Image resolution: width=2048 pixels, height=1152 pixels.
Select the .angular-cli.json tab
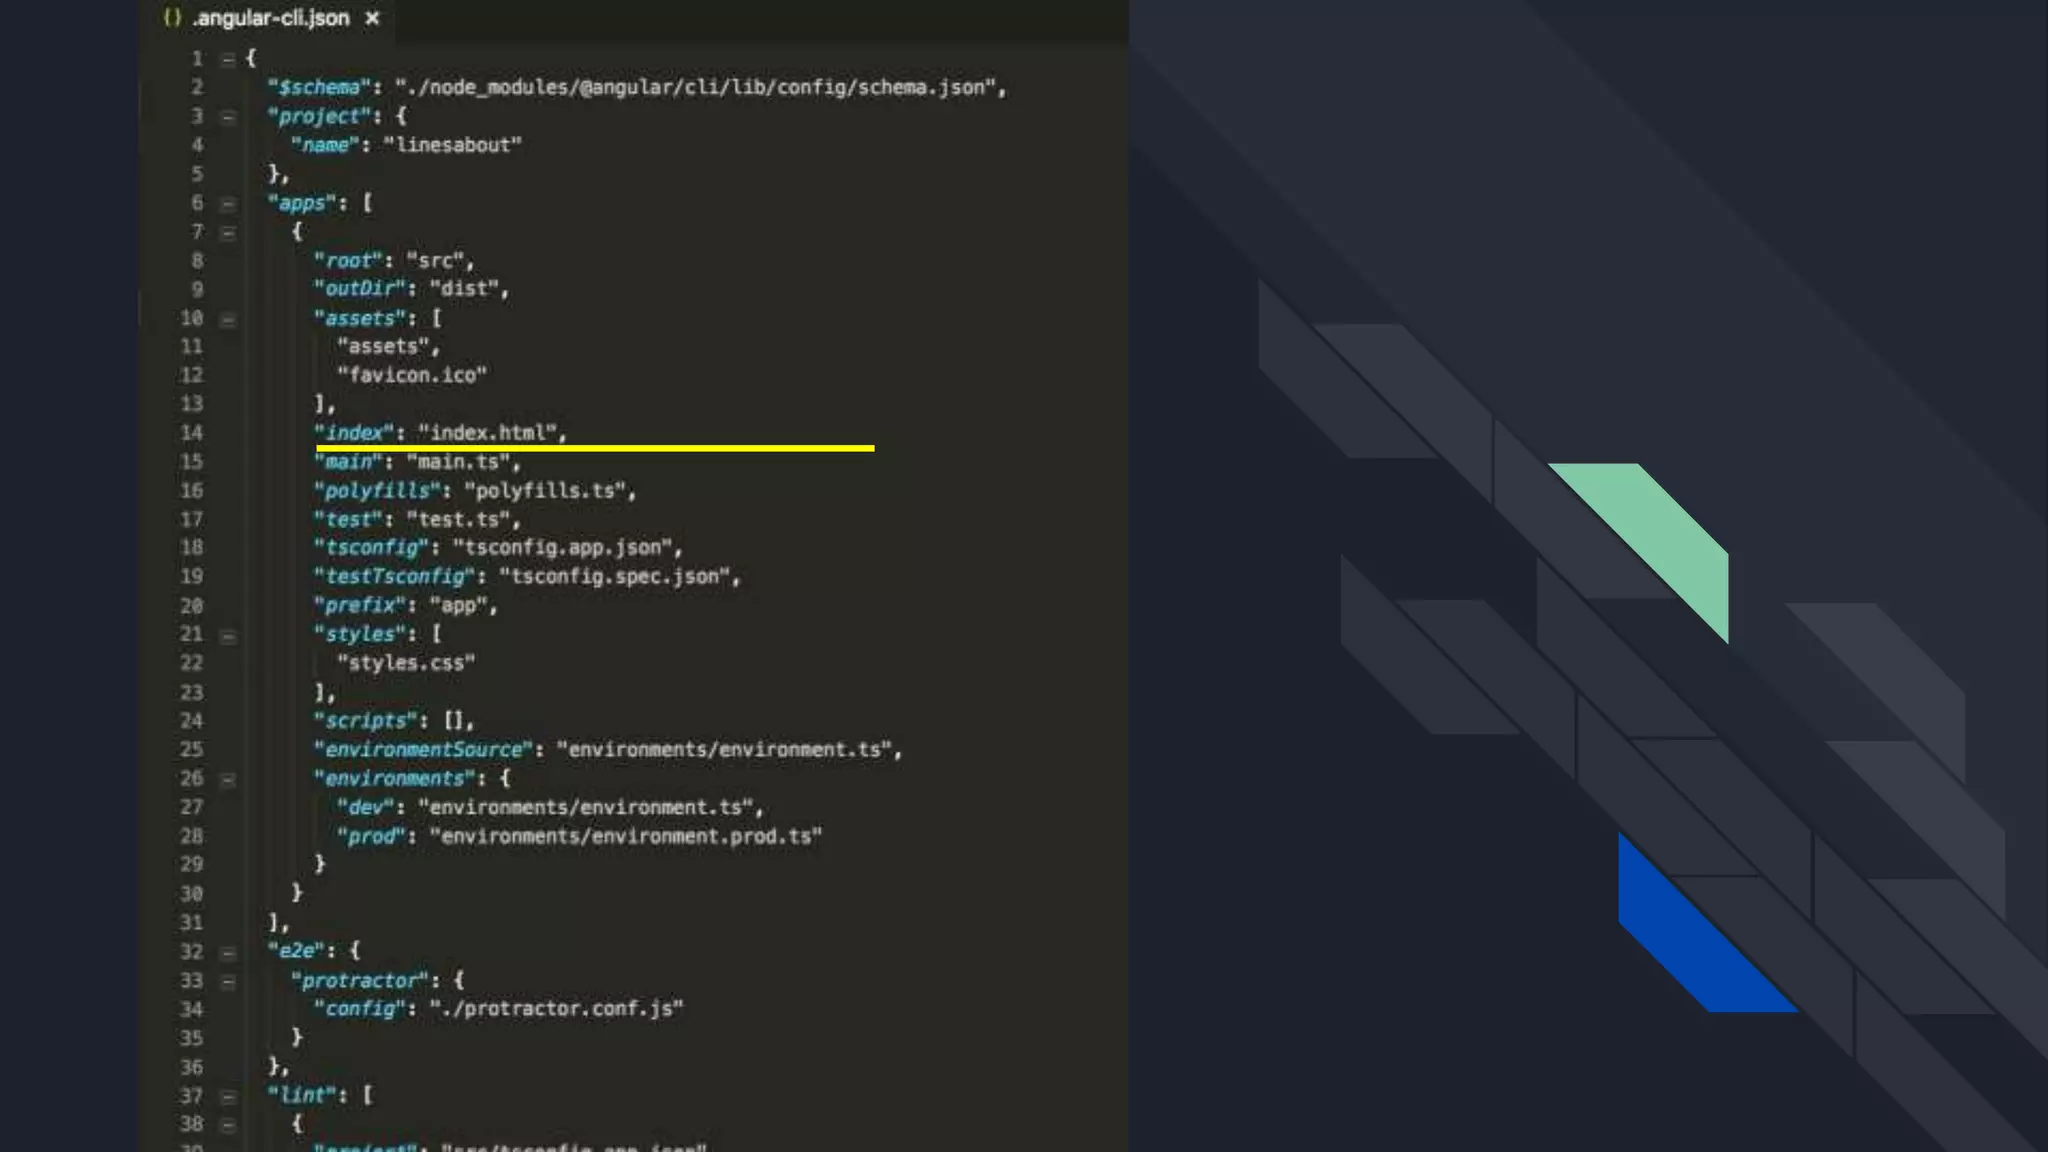tap(271, 18)
